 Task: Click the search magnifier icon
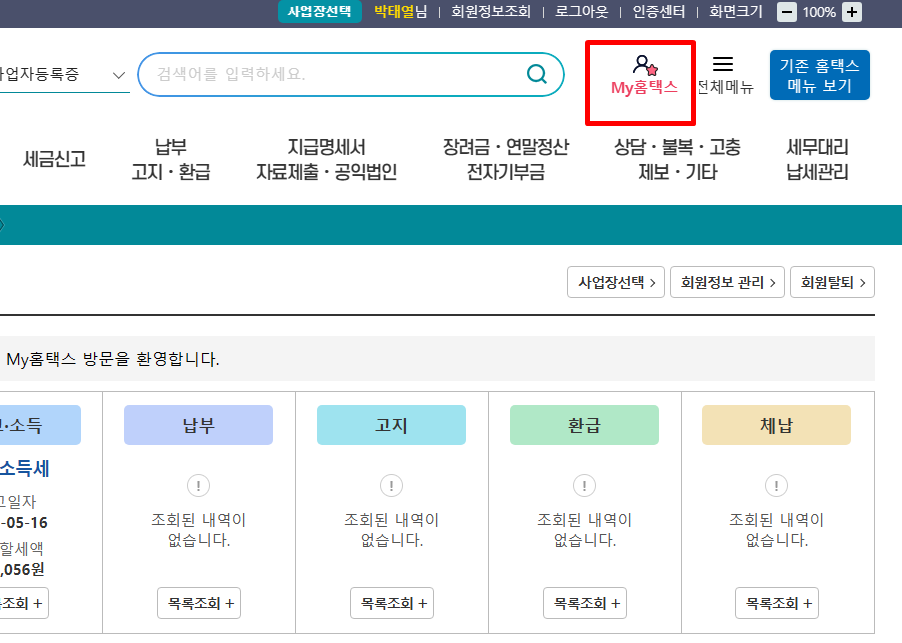537,74
